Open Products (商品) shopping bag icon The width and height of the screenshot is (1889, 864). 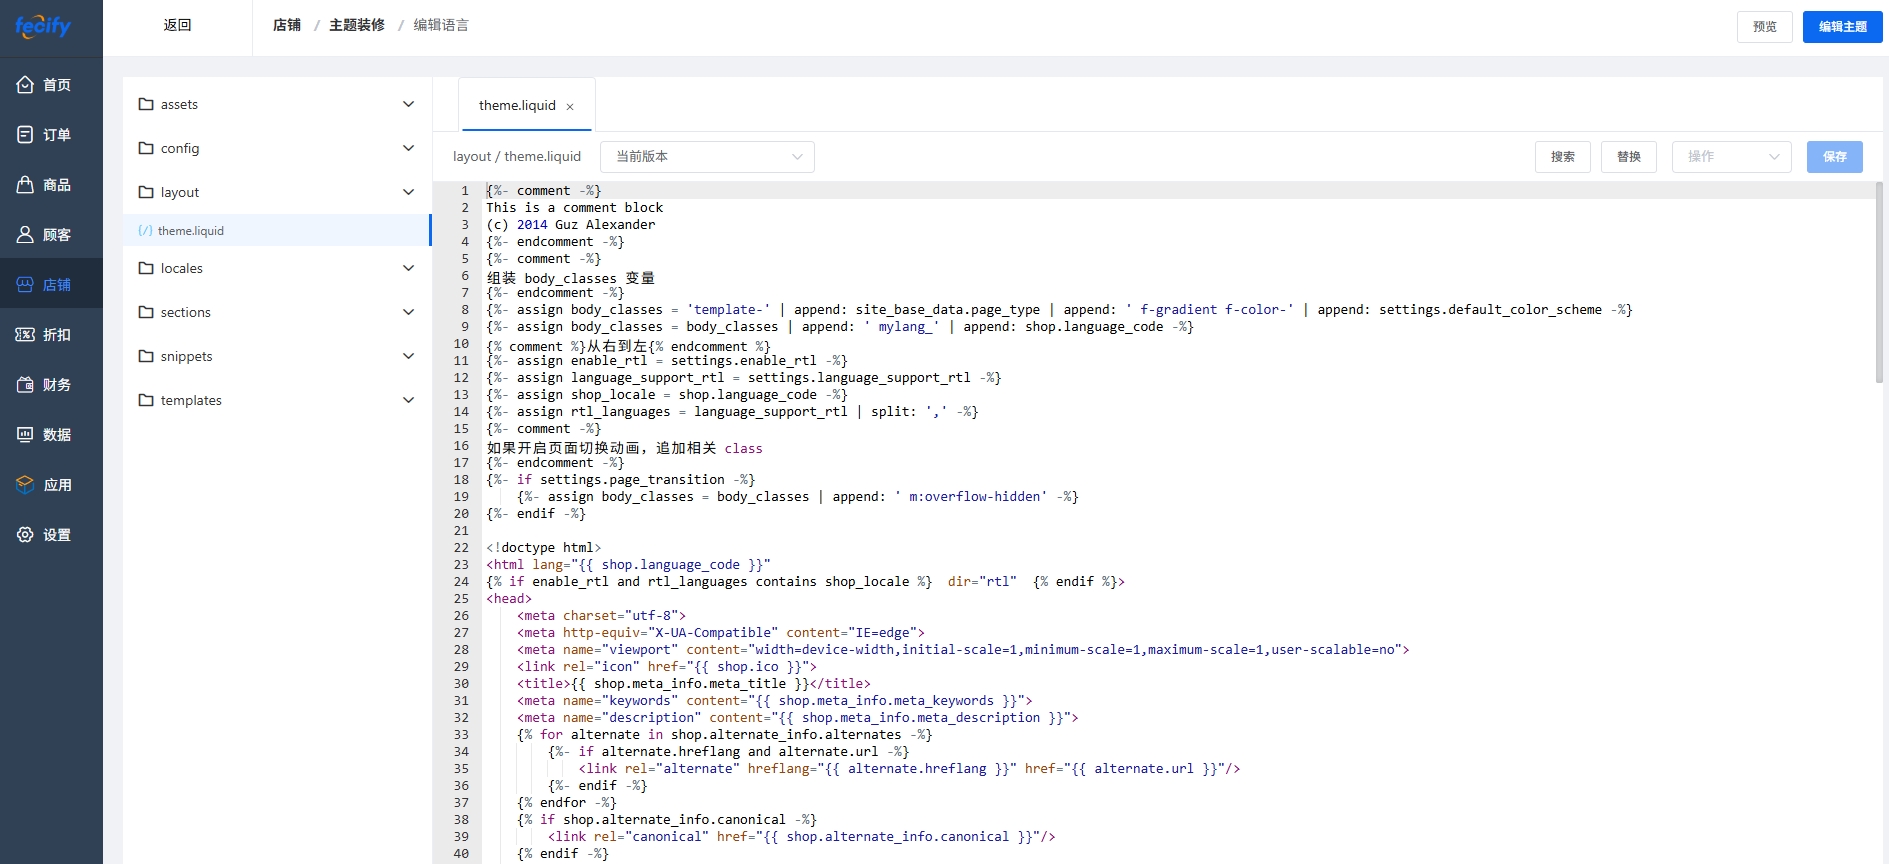click(25, 185)
